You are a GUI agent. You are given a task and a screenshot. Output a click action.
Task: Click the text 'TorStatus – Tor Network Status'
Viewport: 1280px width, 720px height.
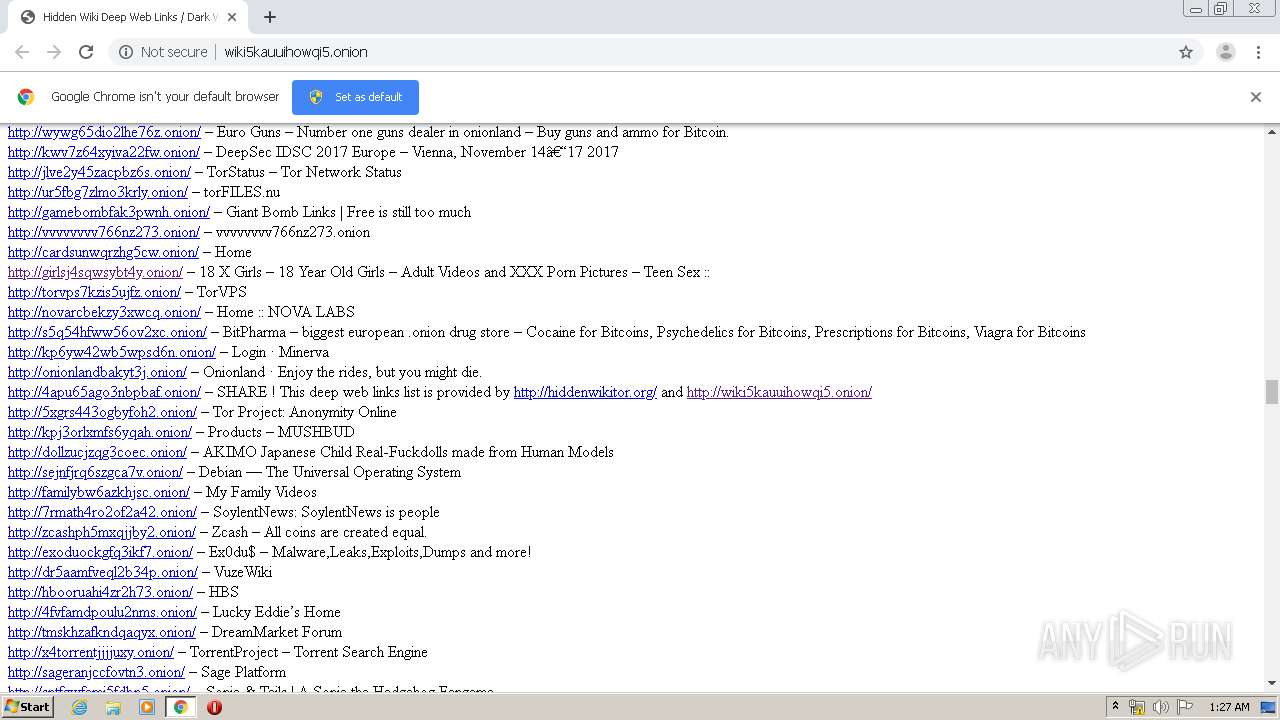click(x=304, y=172)
